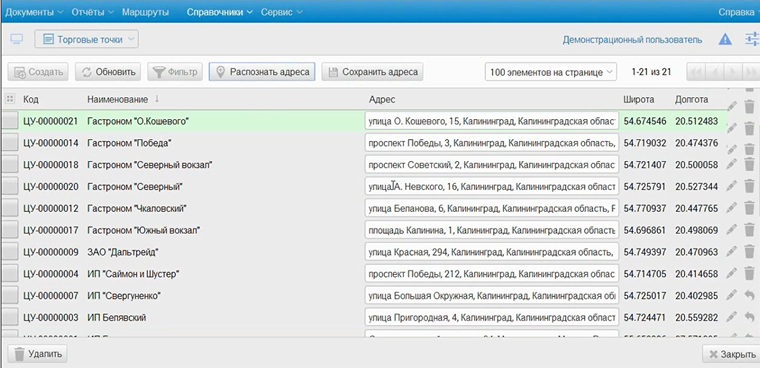Tick row selector for ЦУ-00000017
This screenshot has height=368, width=760.
click(9, 230)
